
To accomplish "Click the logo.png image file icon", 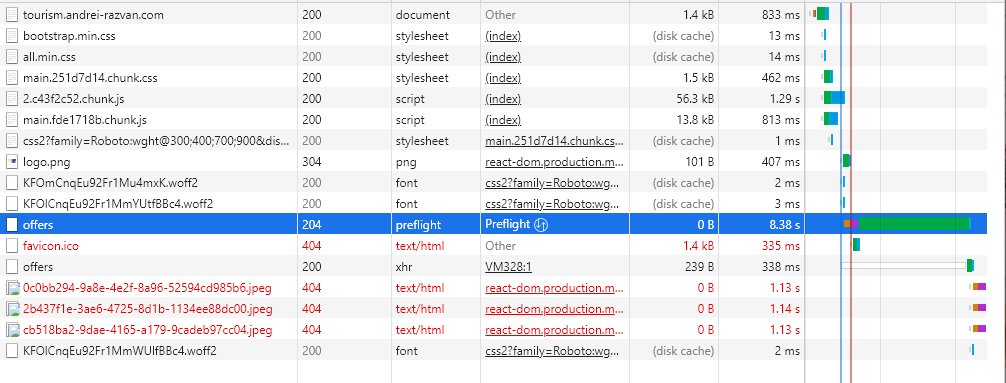I will [12, 162].
